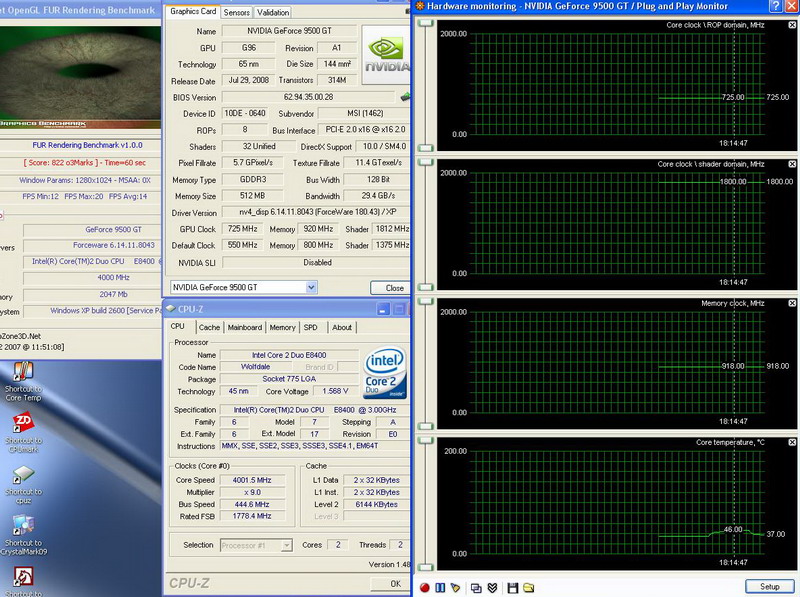Click the clear history brush icon
The image size is (800, 597).
tap(455, 588)
